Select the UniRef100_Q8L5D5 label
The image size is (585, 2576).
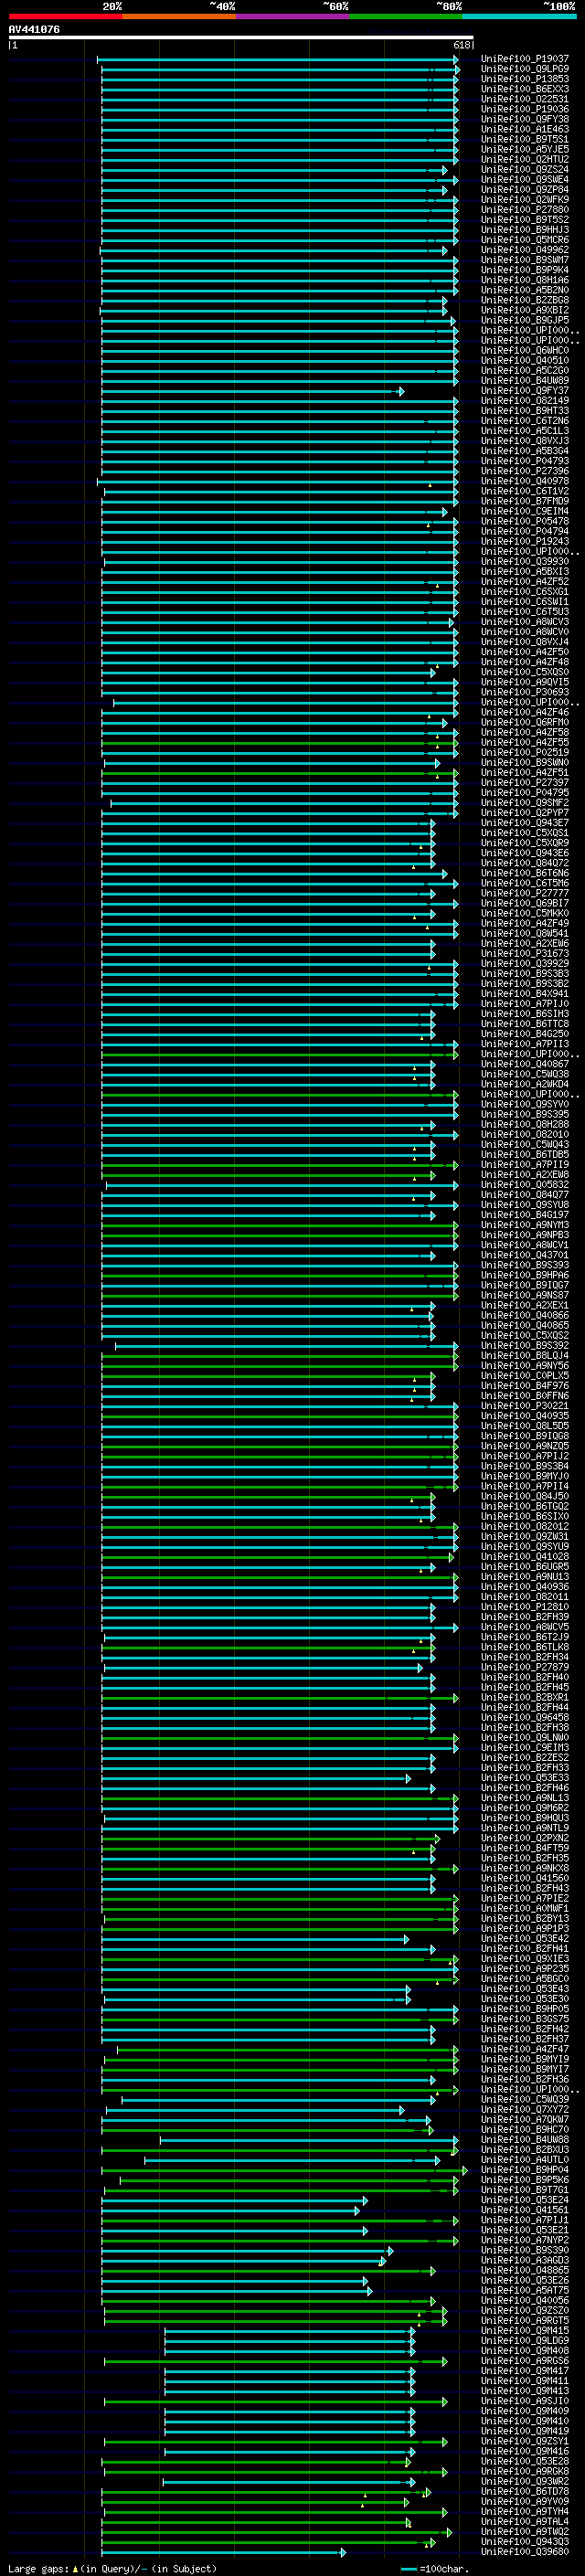click(x=524, y=1426)
